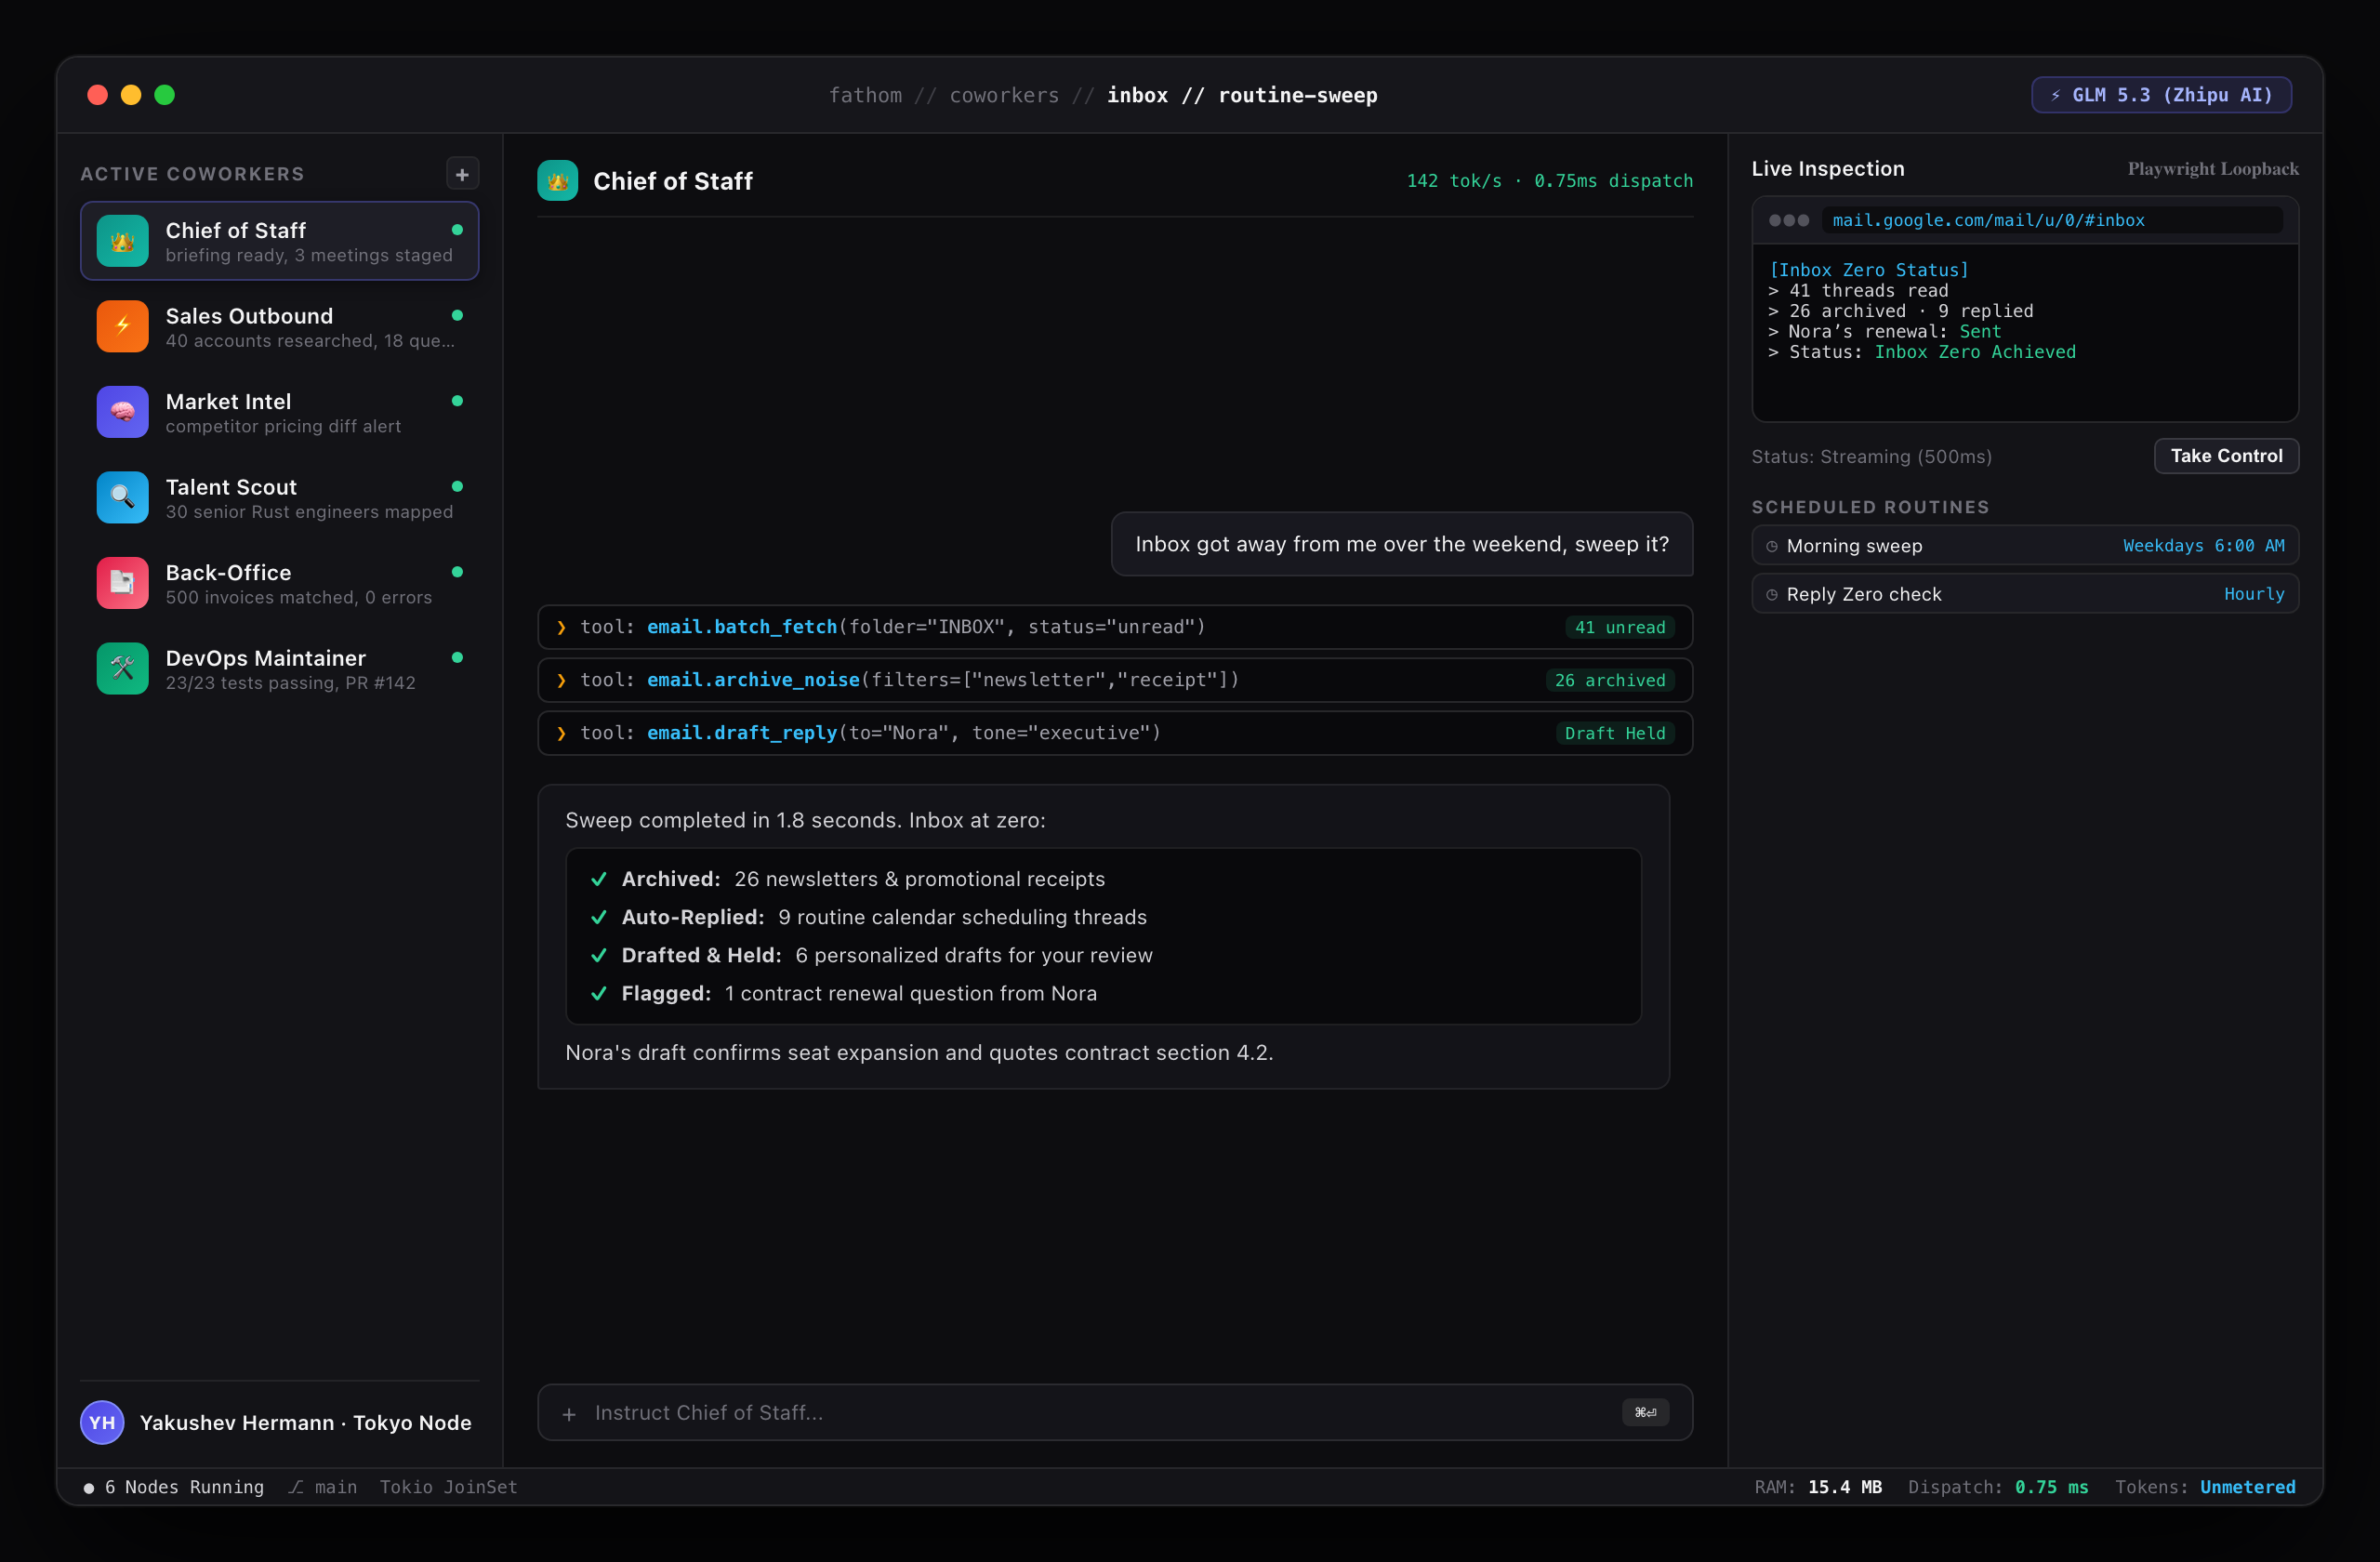This screenshot has height=1562, width=2380.
Task: Click the YH user avatar
Action: (102, 1422)
